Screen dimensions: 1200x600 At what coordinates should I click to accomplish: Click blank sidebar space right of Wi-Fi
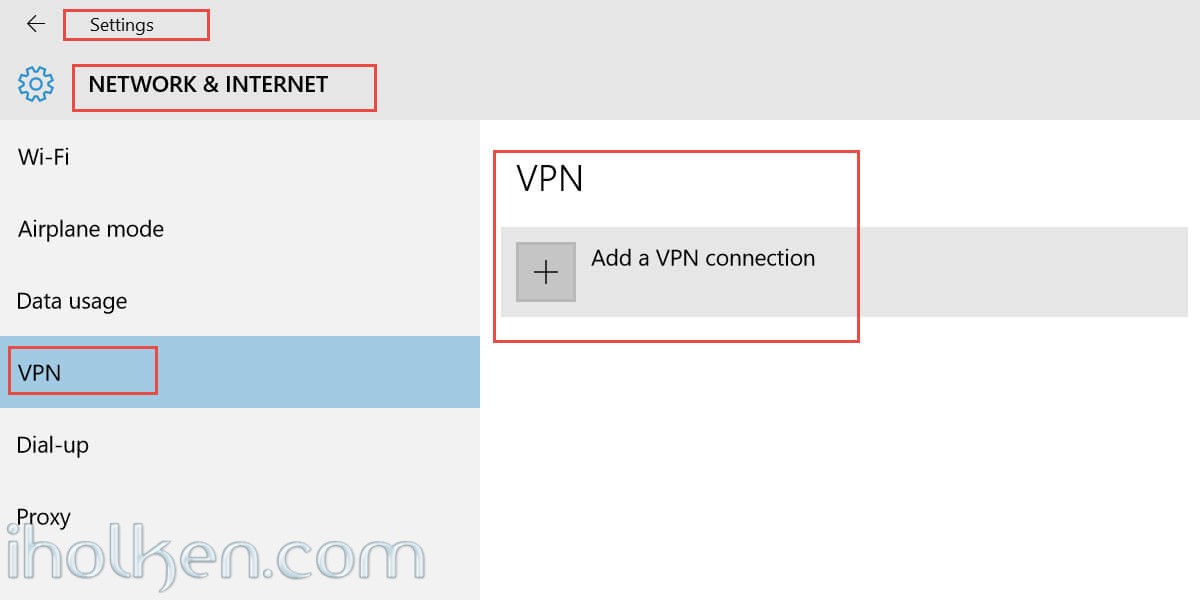275,157
